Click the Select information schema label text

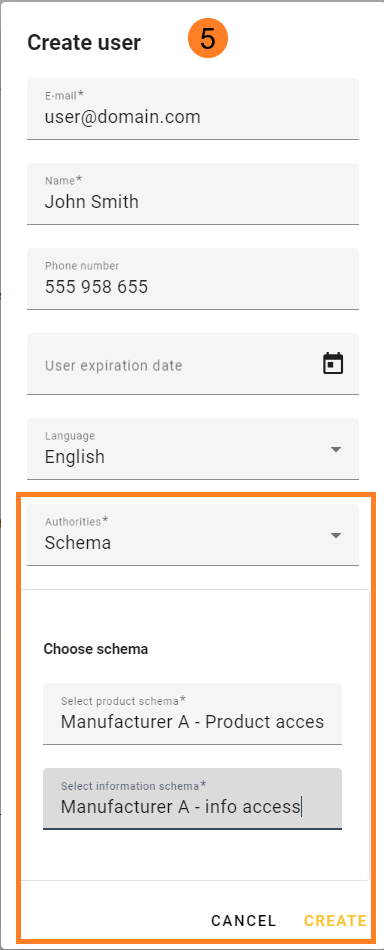point(133,786)
